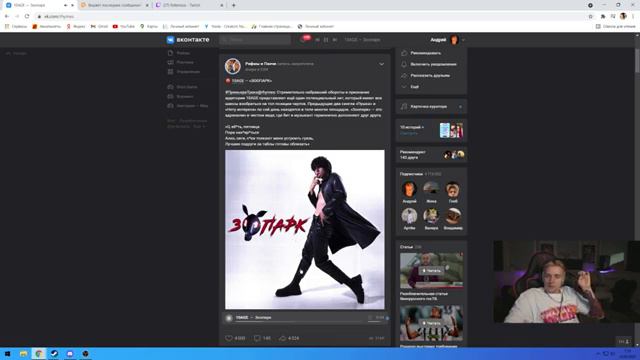
Task: Focus the VK search field
Action: (x=256, y=40)
